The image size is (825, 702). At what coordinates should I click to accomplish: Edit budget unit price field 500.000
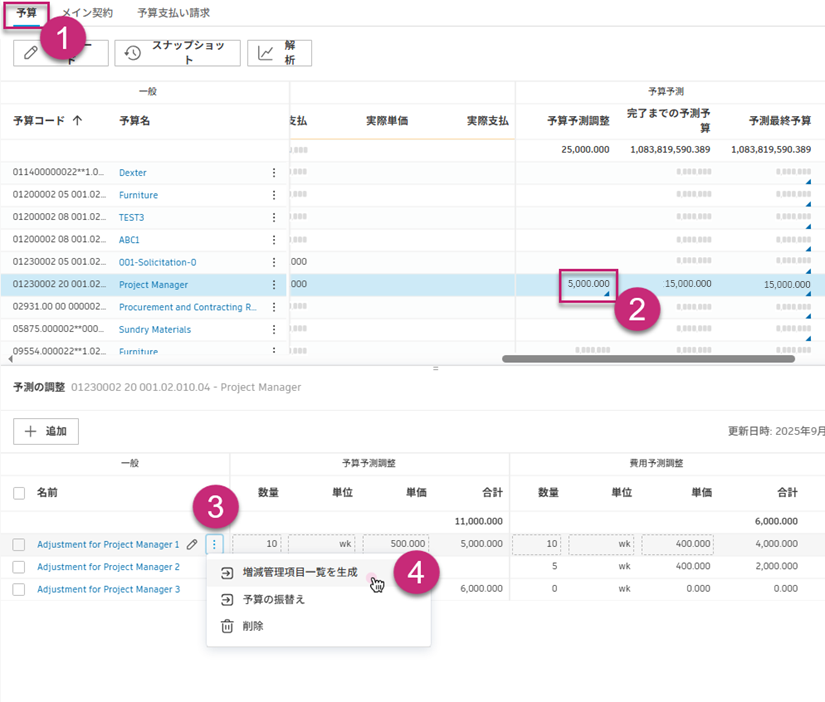(396, 544)
